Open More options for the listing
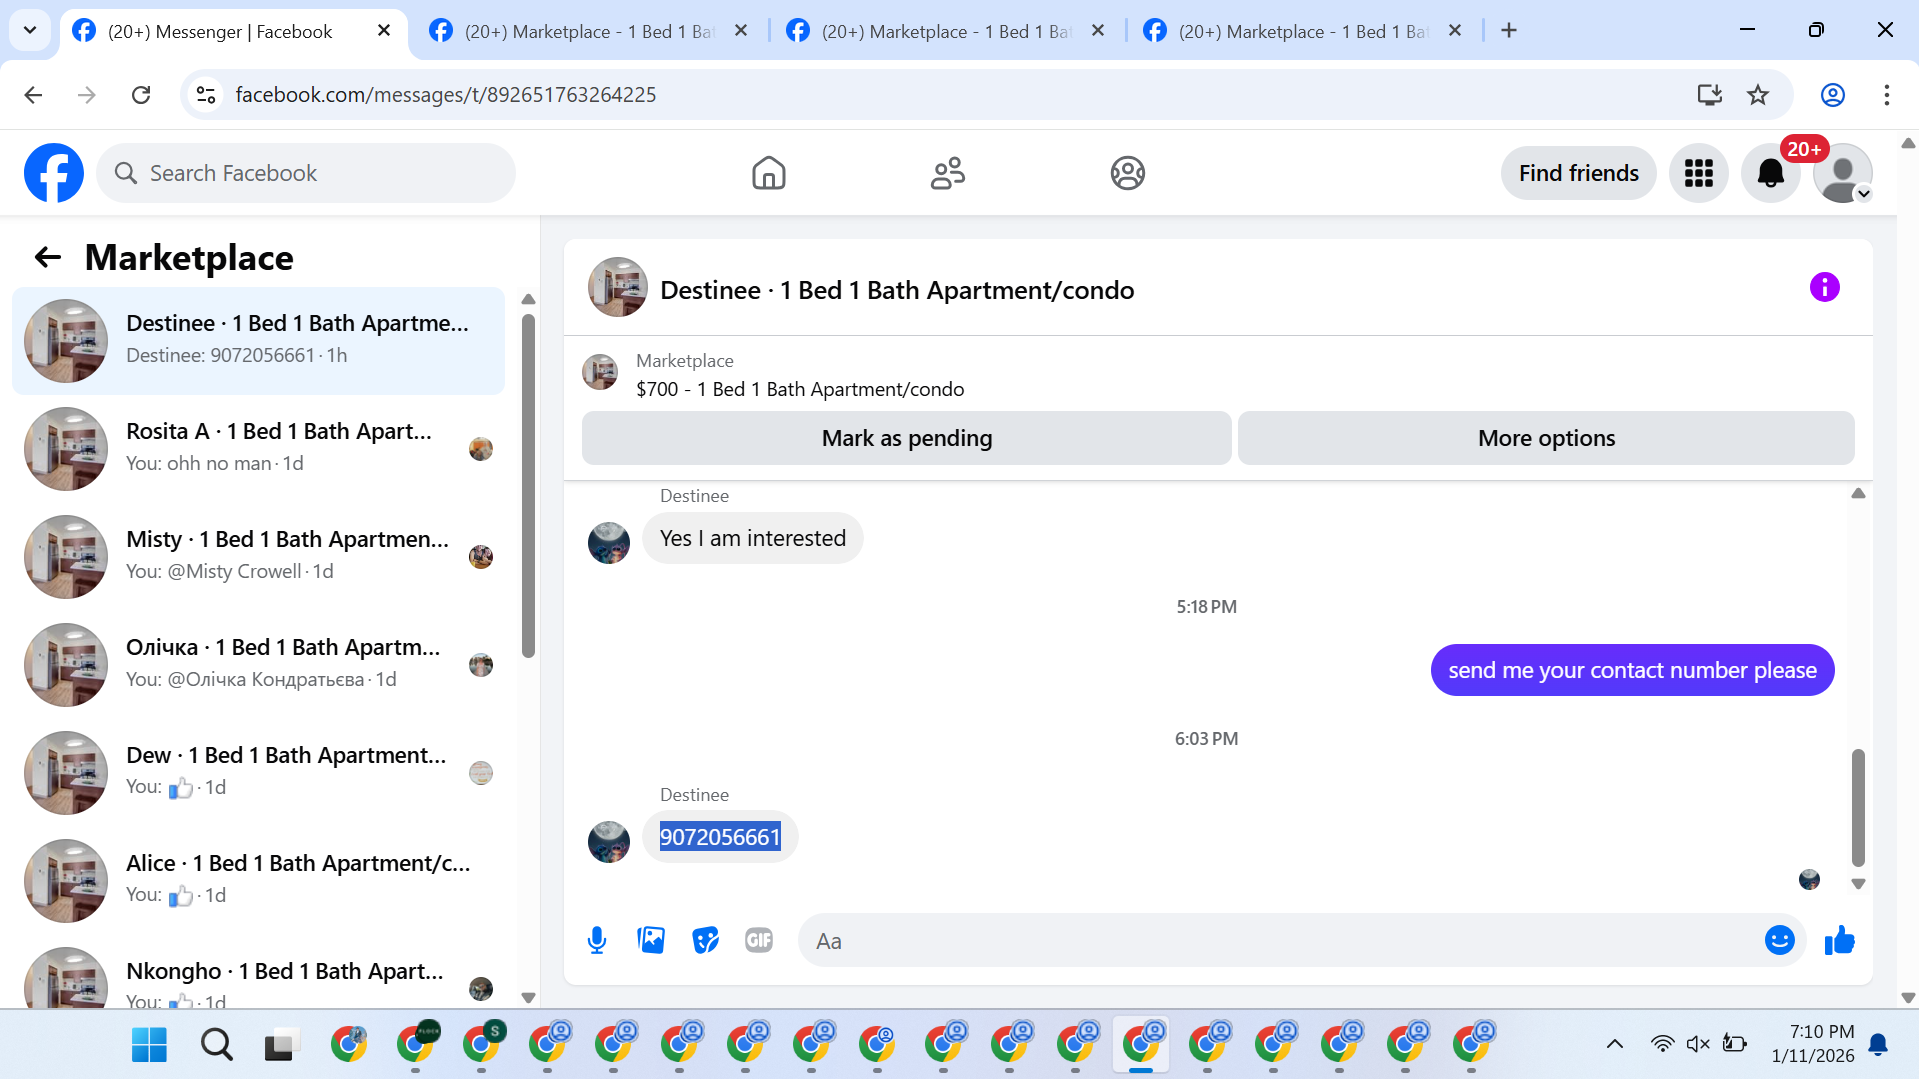This screenshot has height=1079, width=1919. 1546,438
